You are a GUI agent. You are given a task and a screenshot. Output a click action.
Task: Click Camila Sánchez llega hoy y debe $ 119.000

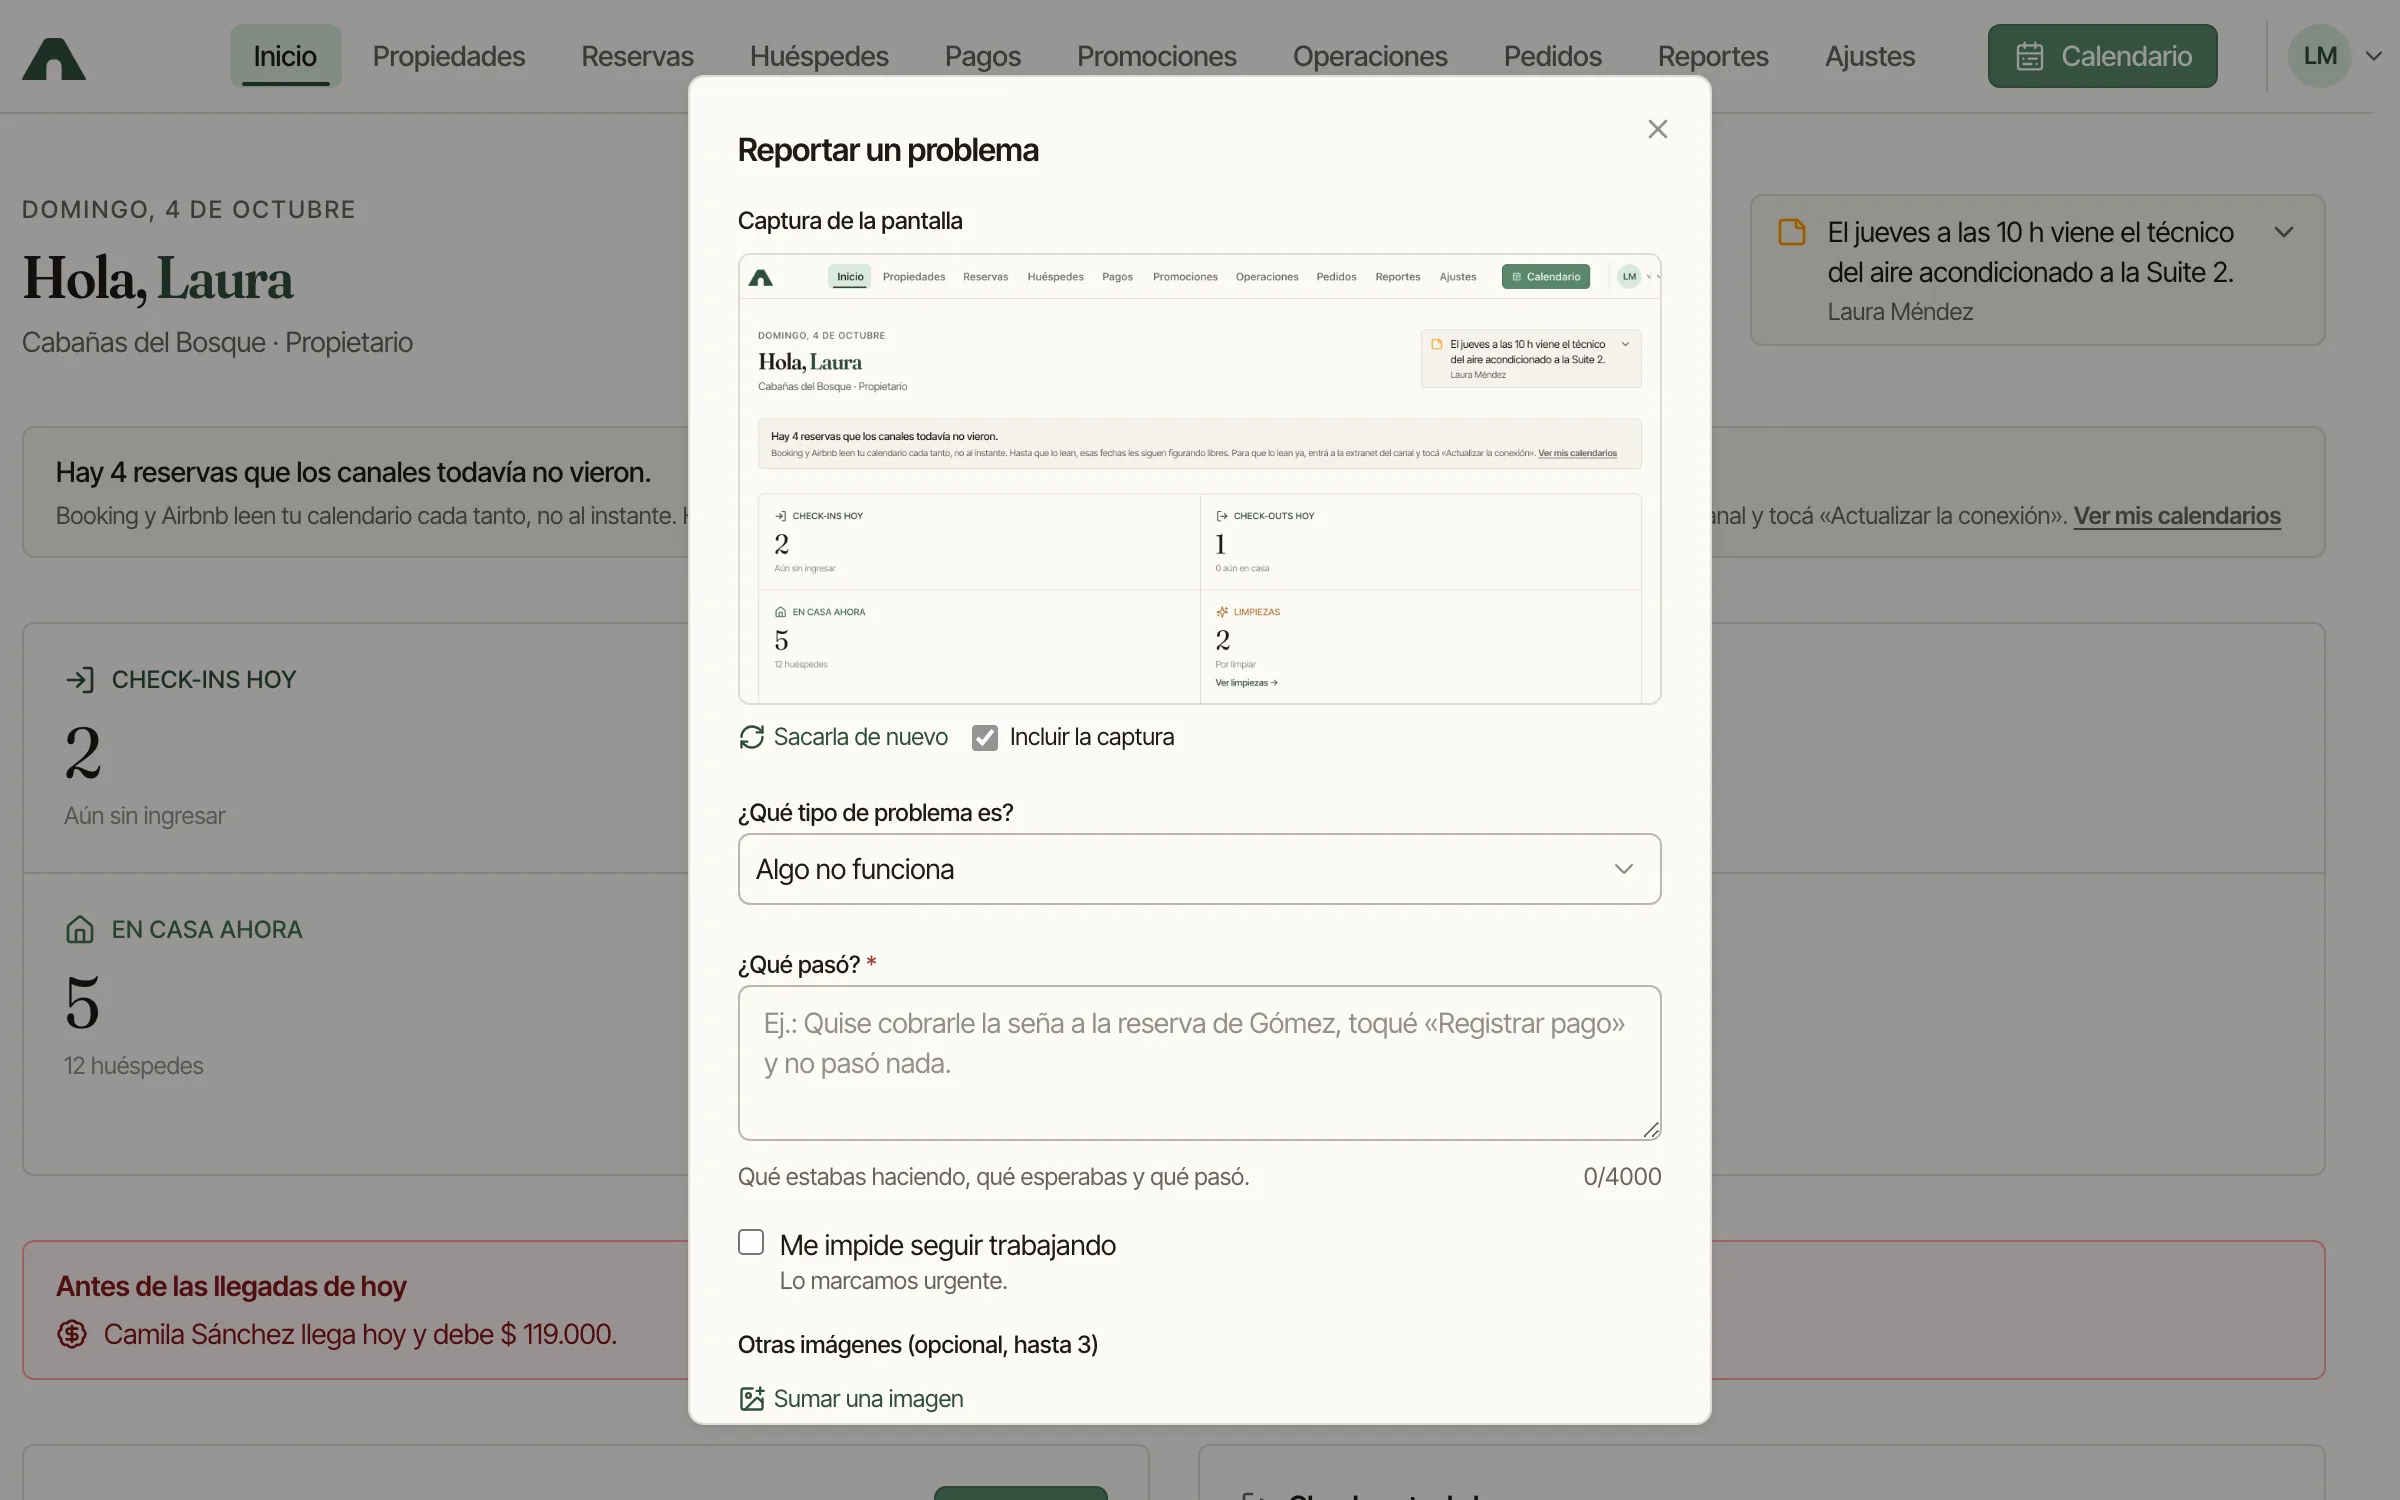tap(360, 1334)
